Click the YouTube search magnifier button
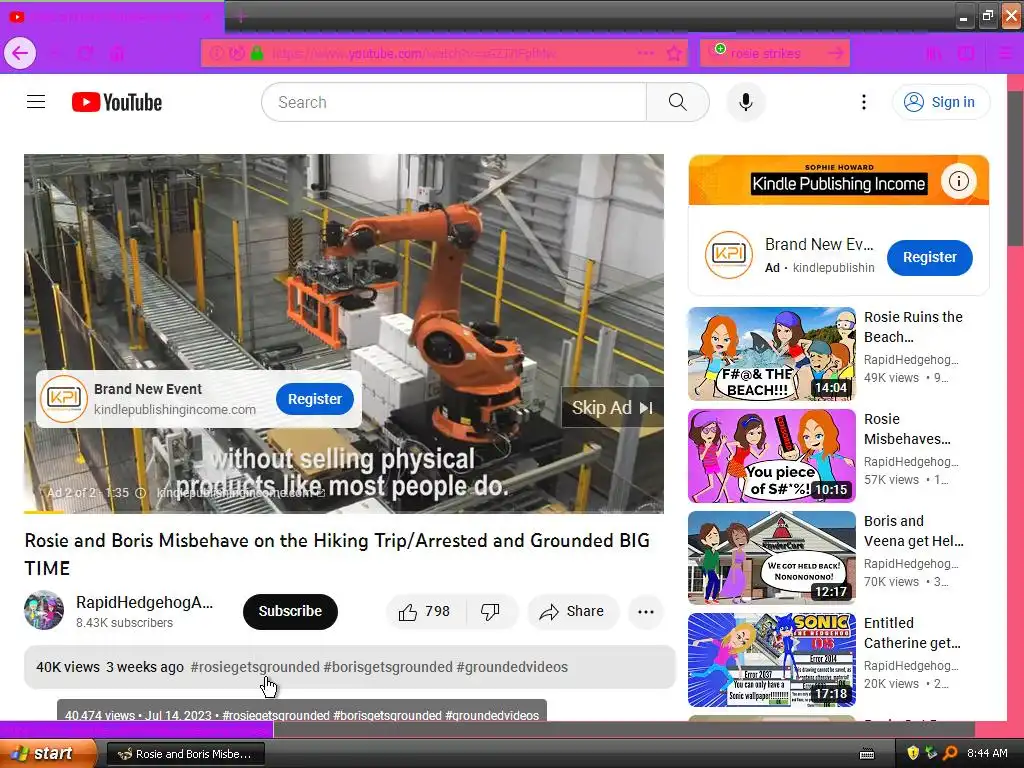Image resolution: width=1024 pixels, height=768 pixels. pos(677,102)
